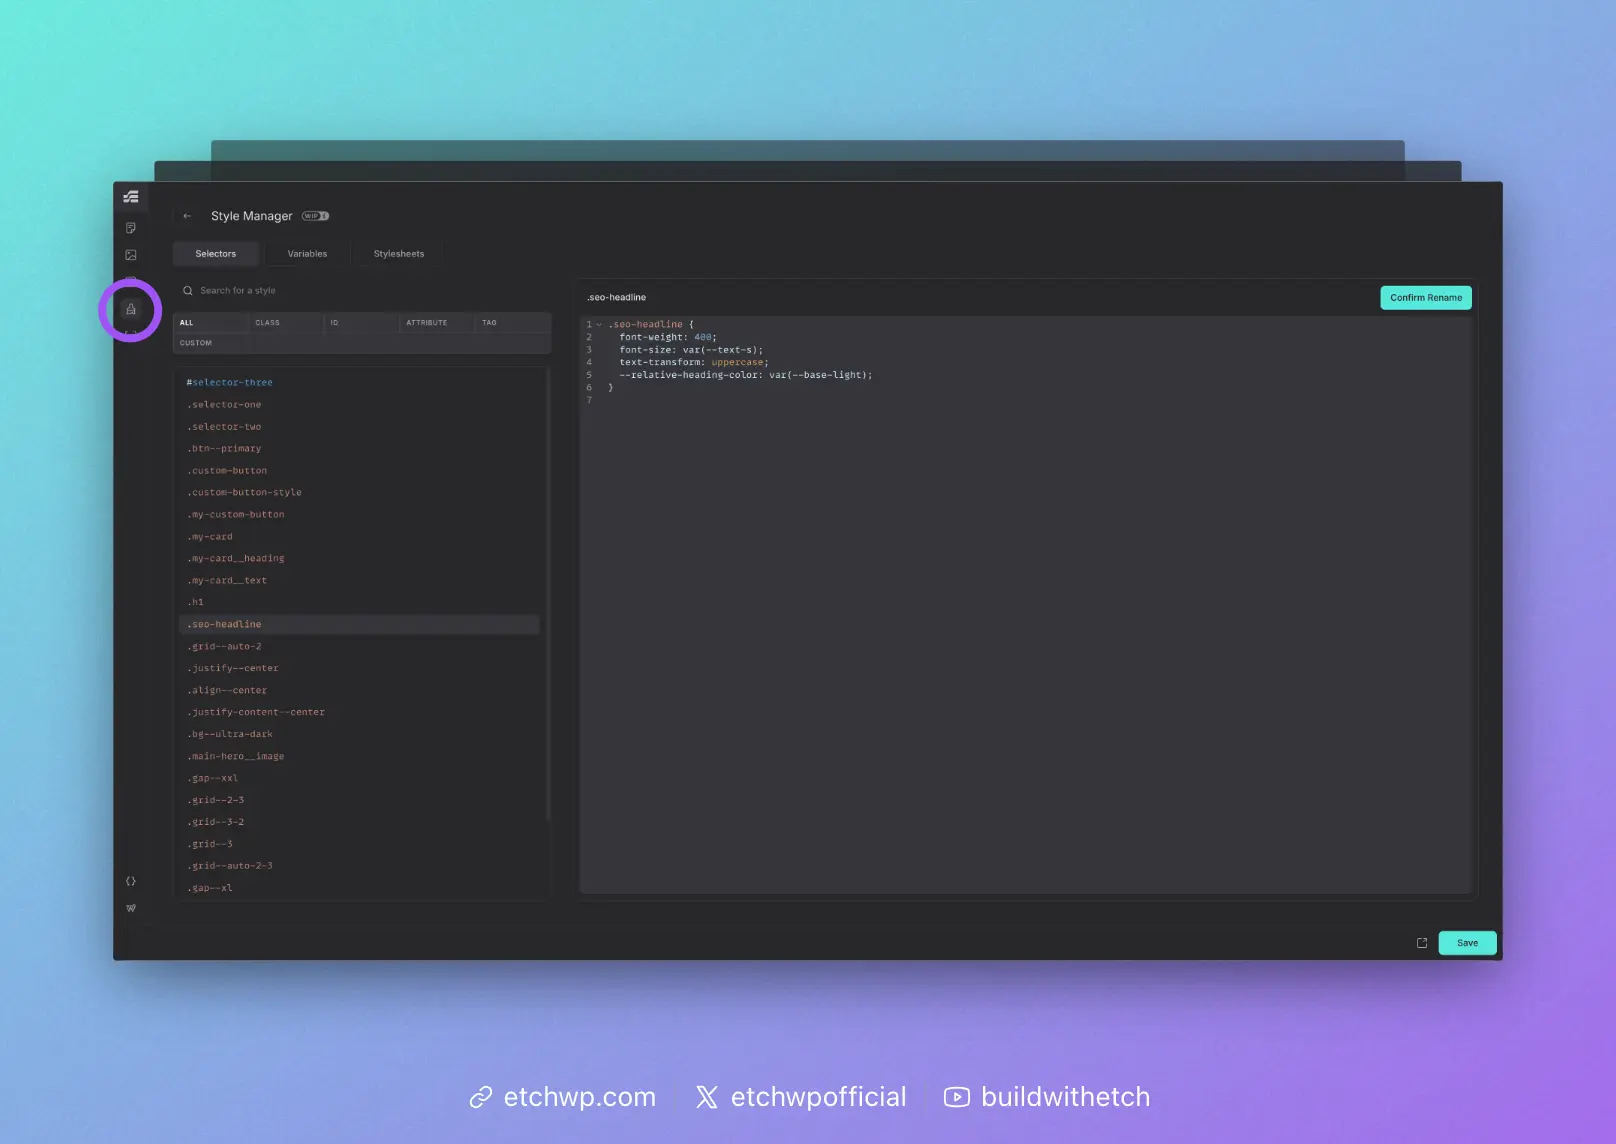Click the external open icon beside Save

coord(1422,943)
